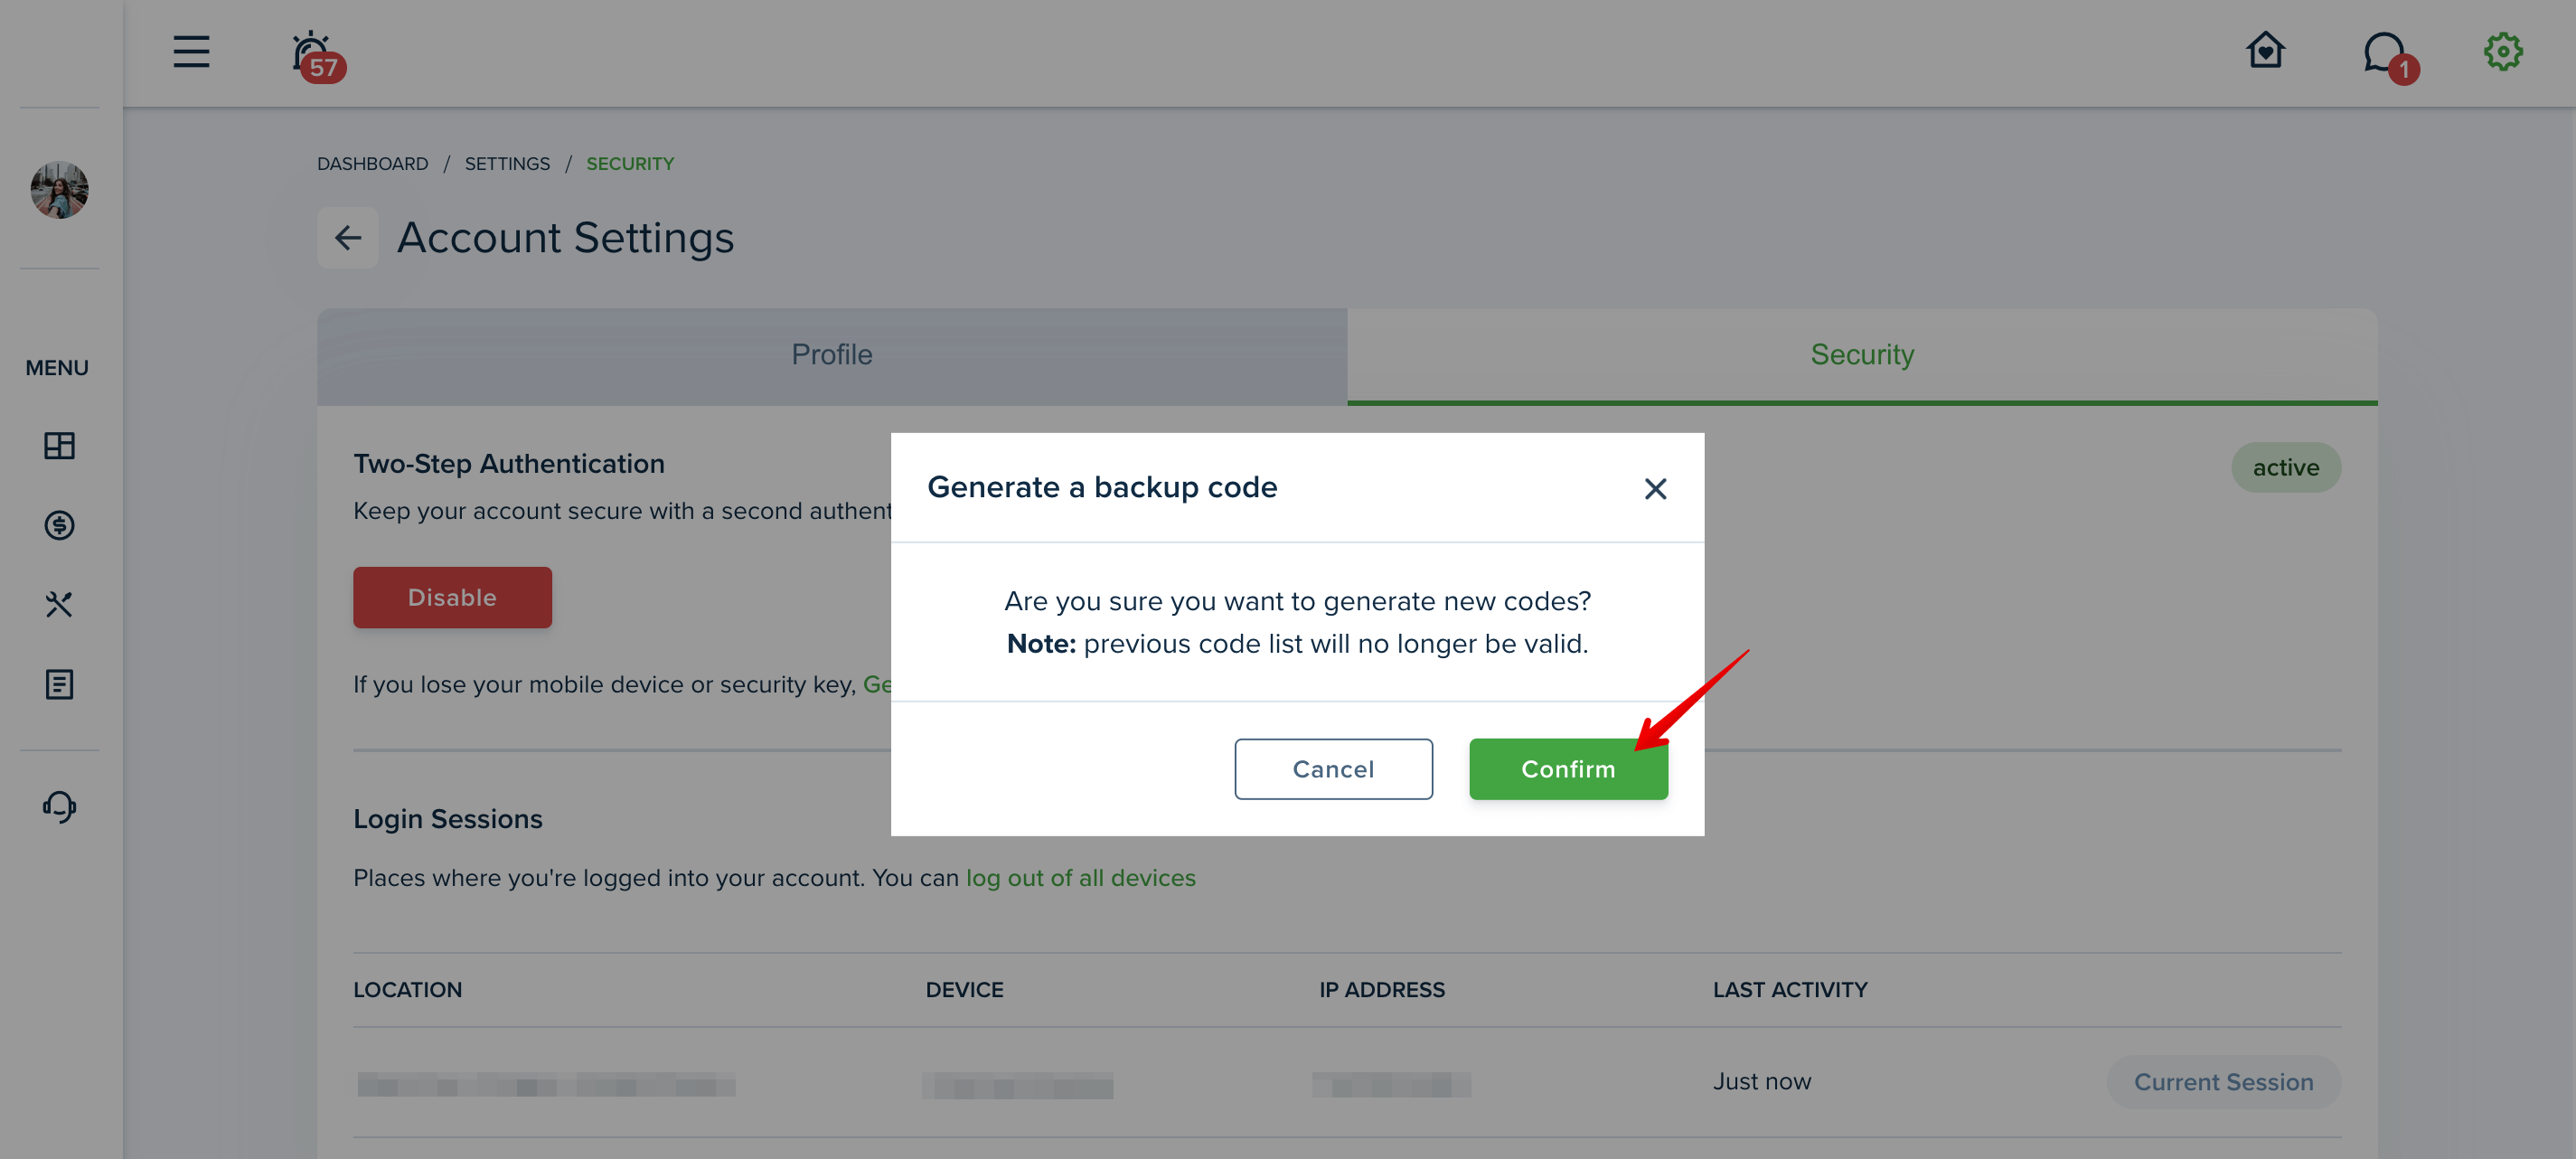2576x1159 pixels.
Task: Click the DASHBOARD breadcrumb link
Action: coord(372,163)
